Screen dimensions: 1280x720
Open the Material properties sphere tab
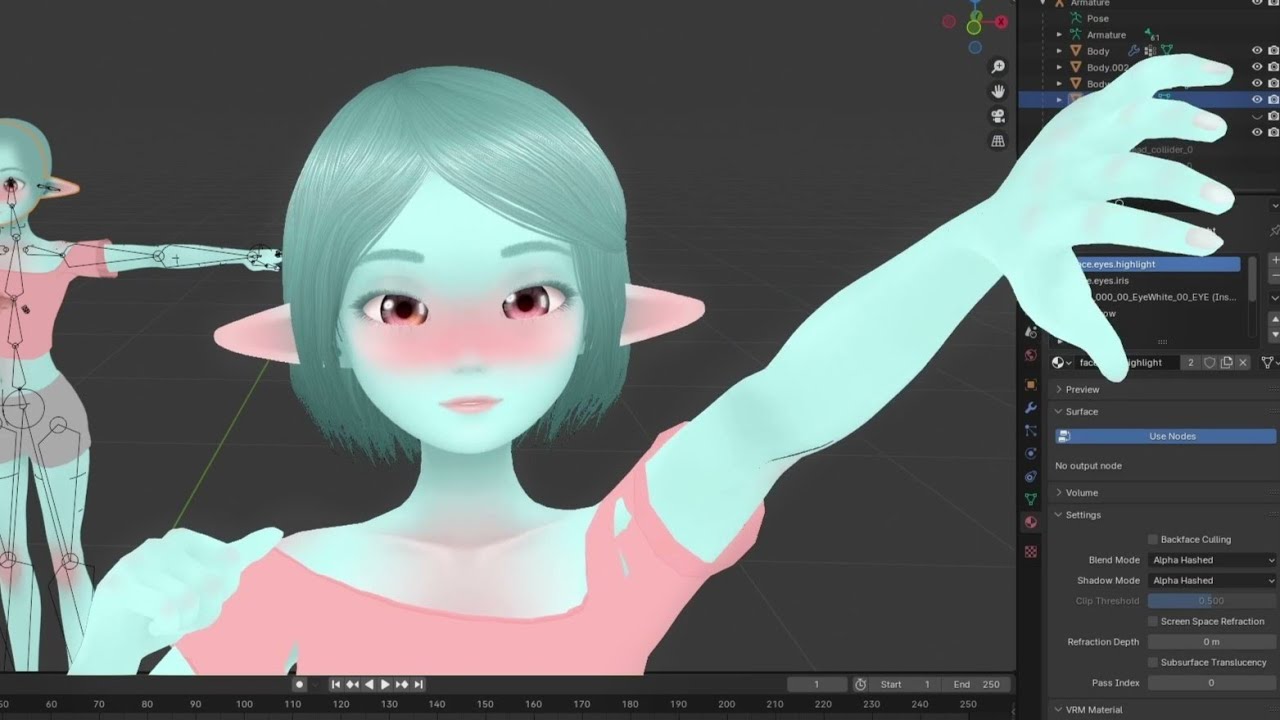point(1031,522)
